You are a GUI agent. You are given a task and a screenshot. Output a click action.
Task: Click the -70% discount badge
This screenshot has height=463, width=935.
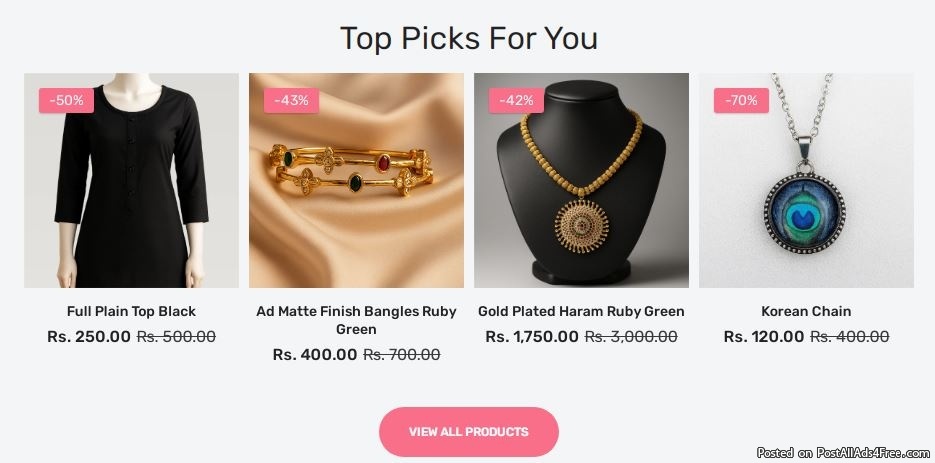[741, 100]
